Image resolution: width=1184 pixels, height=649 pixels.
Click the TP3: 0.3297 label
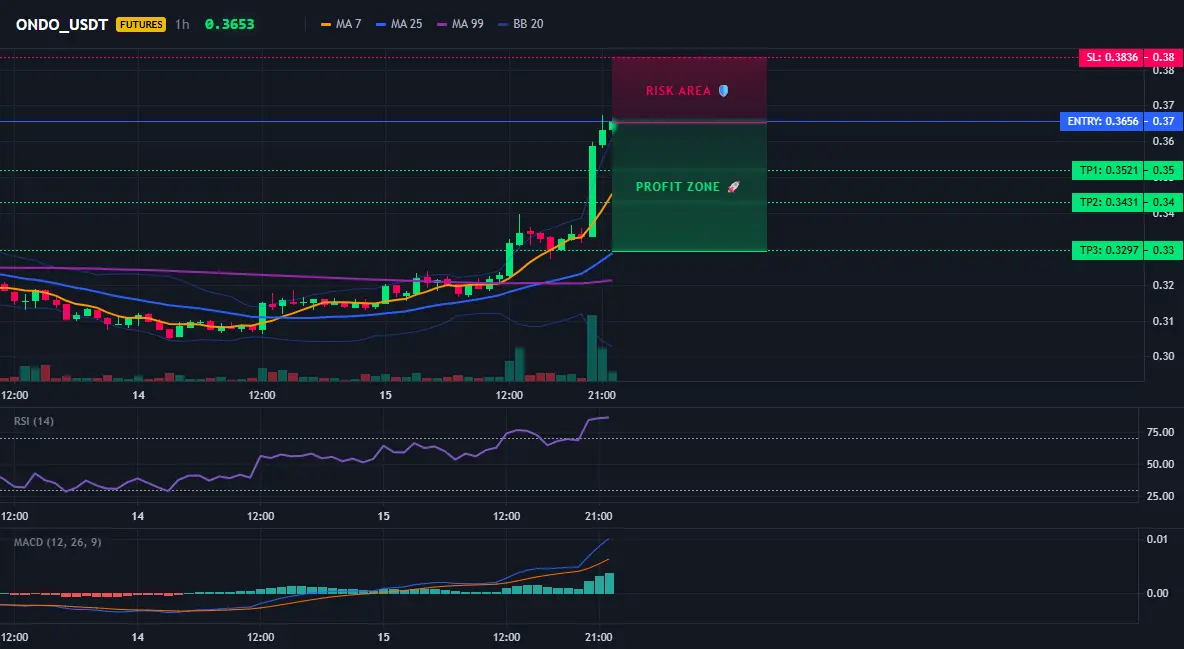(x=1108, y=250)
